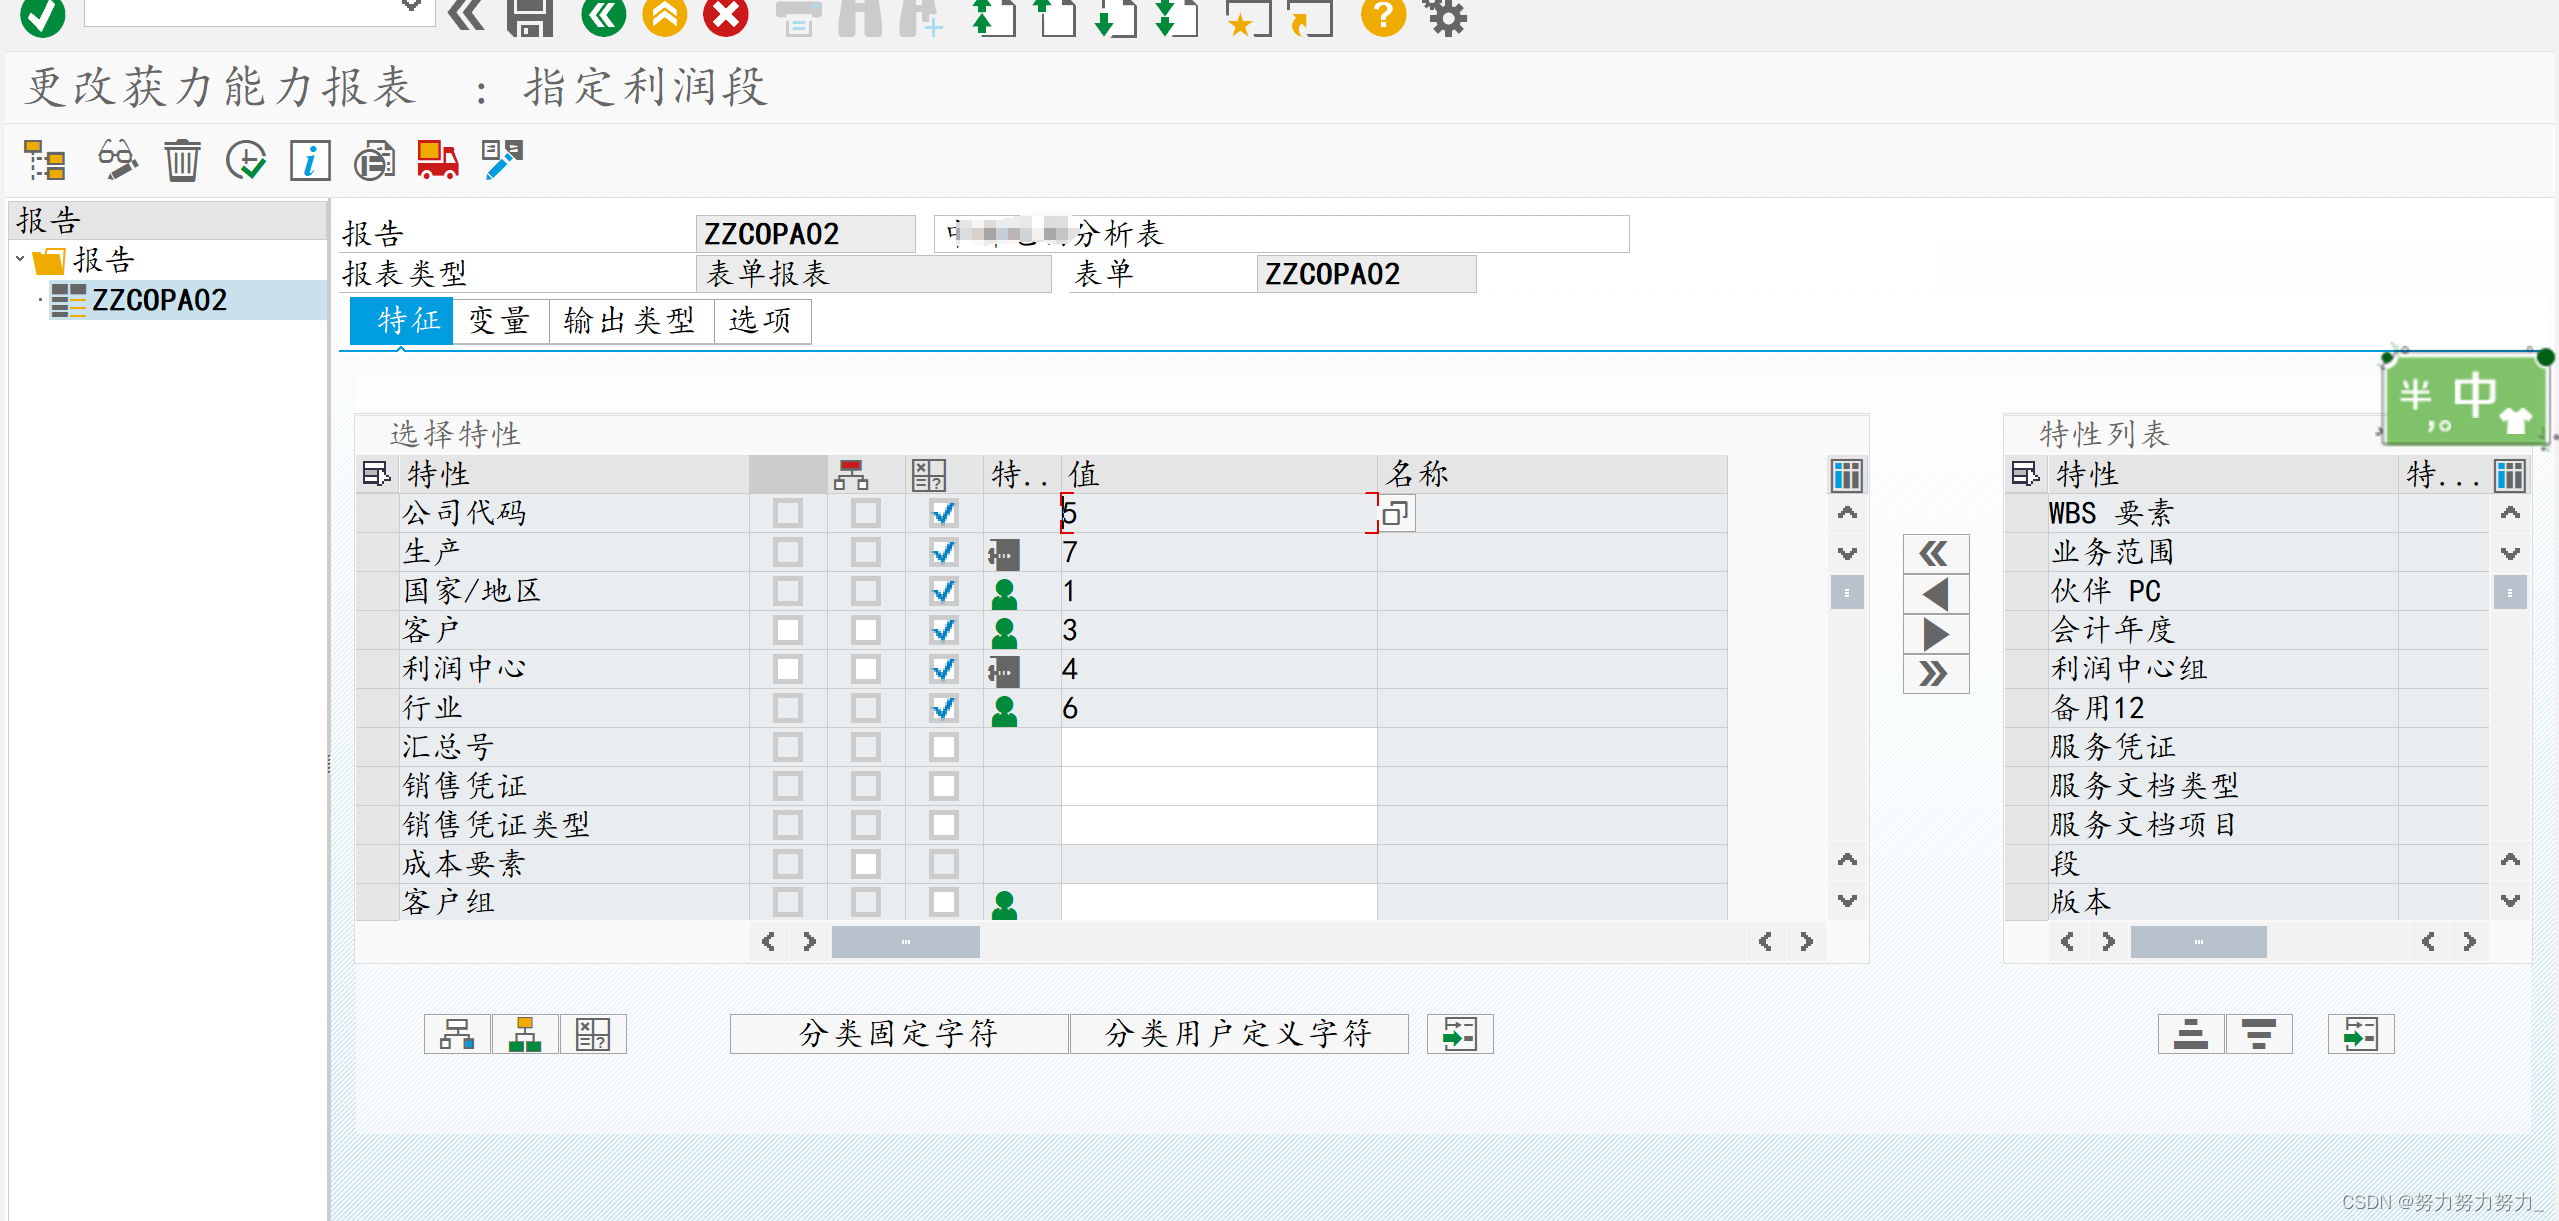2559x1221 pixels.
Task: Delete using the trash can icon
Action: 181,160
